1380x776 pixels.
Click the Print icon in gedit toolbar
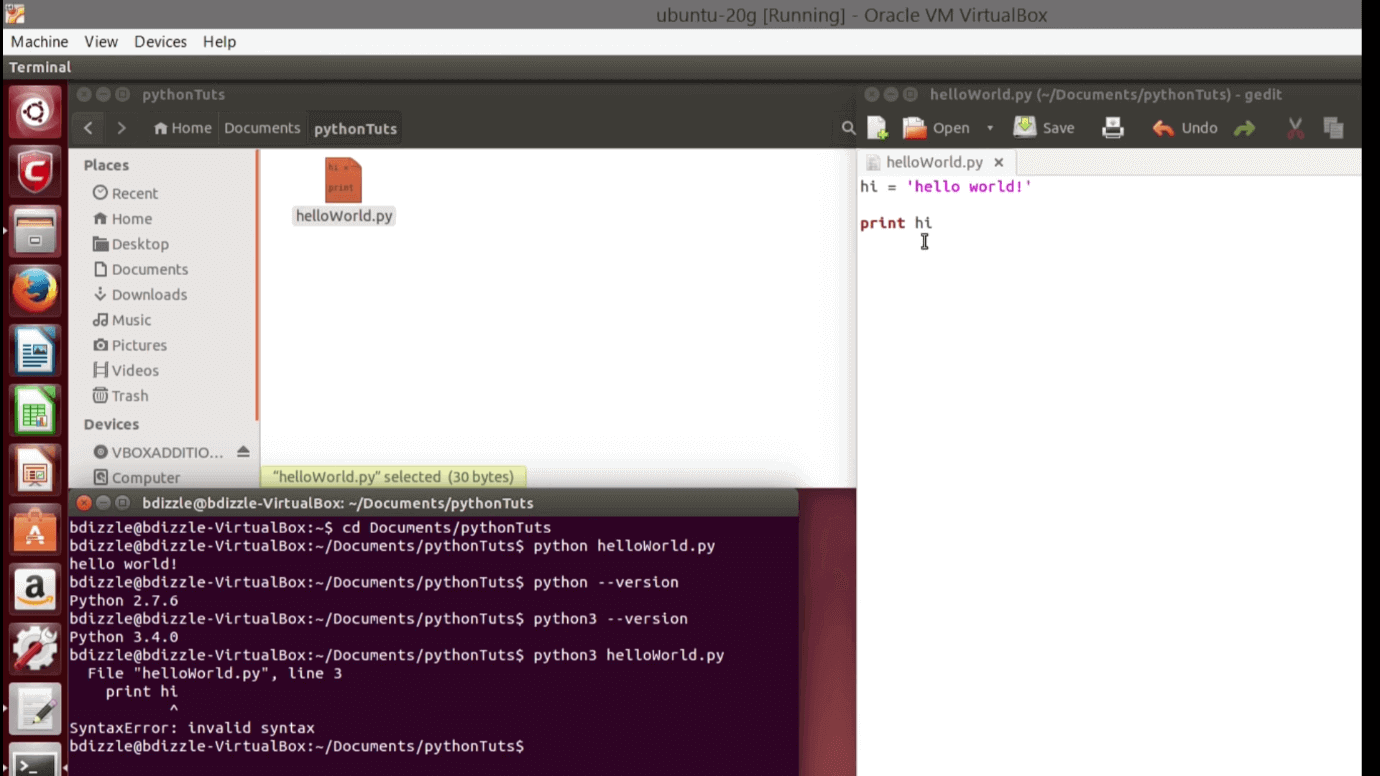point(1113,128)
